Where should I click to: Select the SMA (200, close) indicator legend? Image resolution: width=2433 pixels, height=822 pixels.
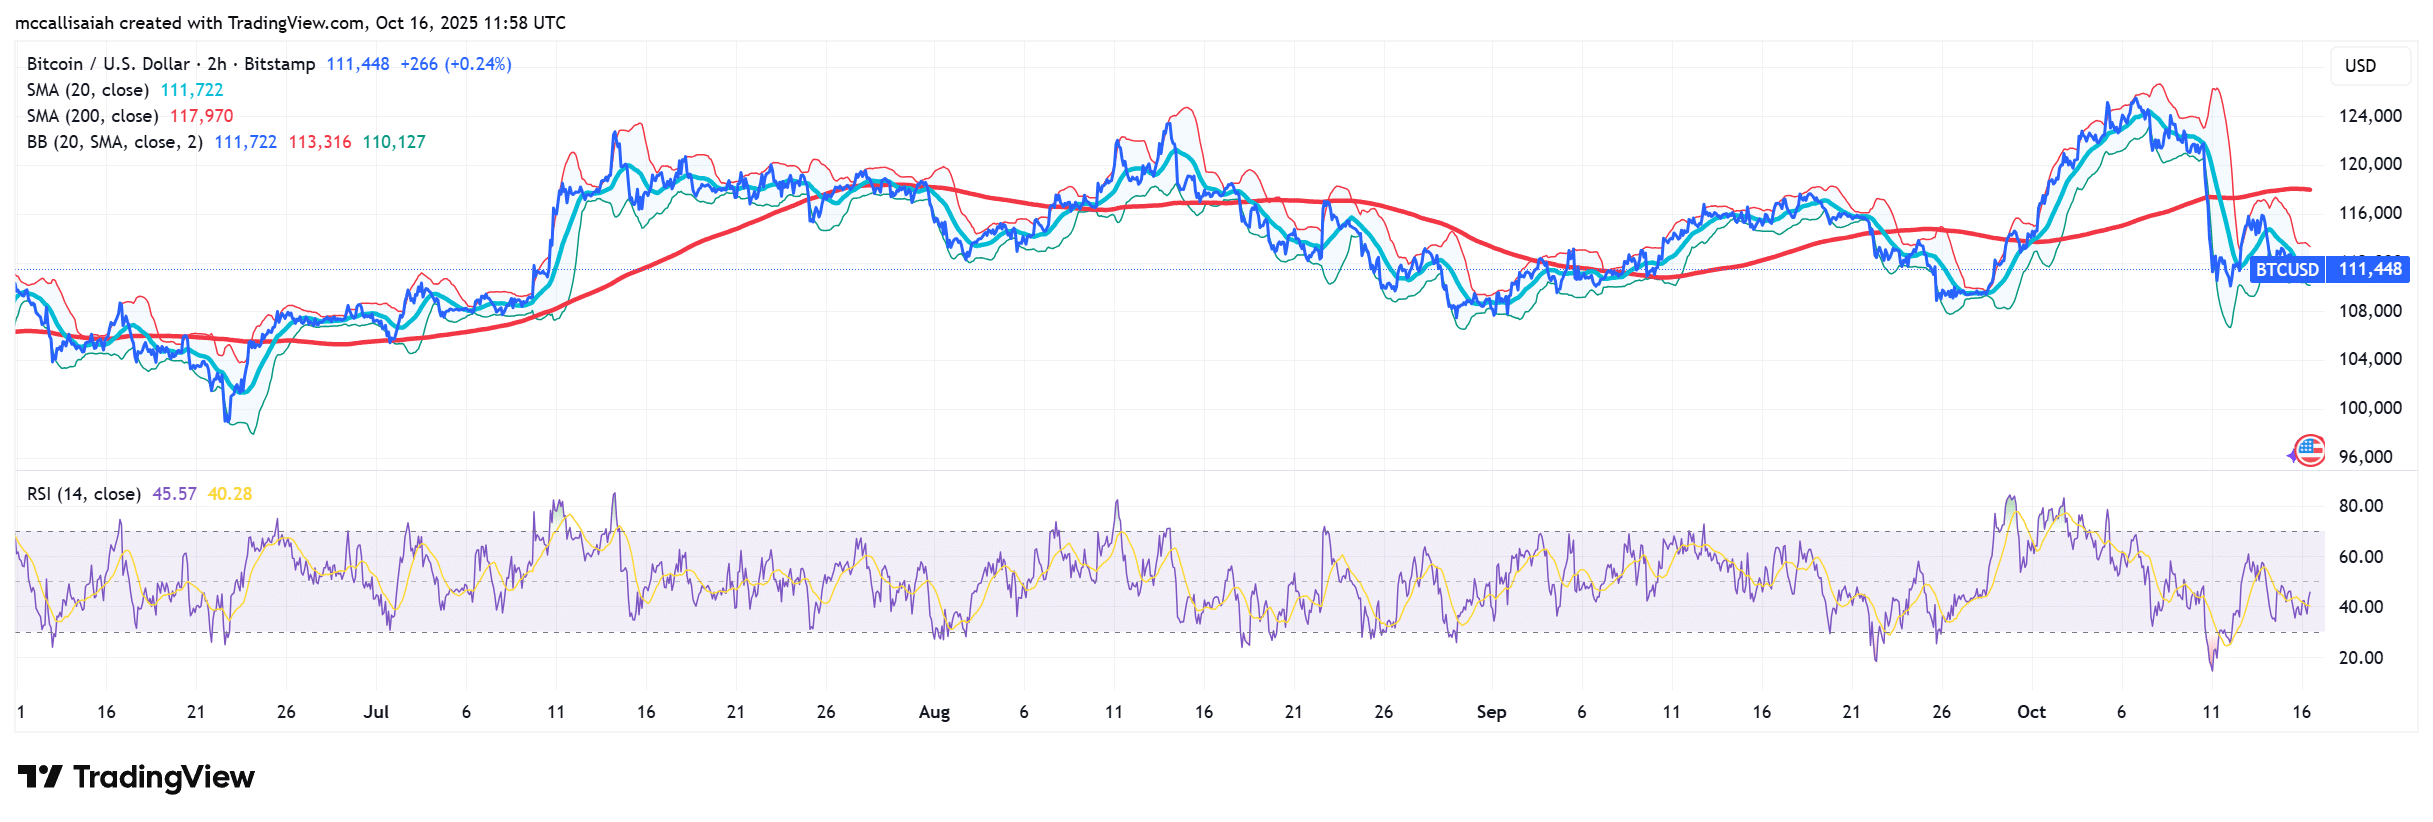pyautogui.click(x=92, y=116)
